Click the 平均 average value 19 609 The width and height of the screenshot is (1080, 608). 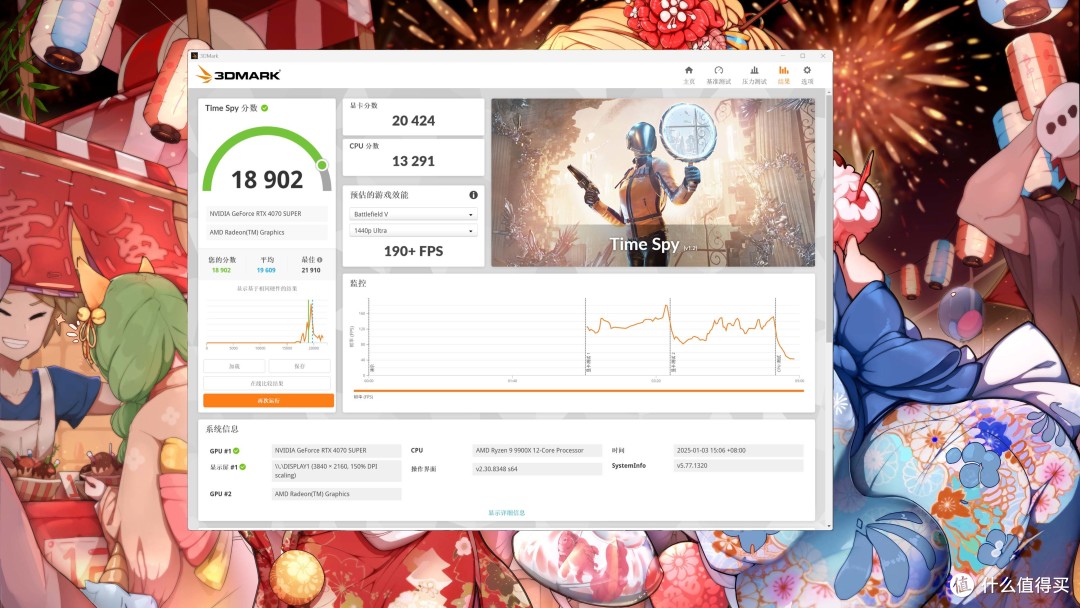[267, 271]
